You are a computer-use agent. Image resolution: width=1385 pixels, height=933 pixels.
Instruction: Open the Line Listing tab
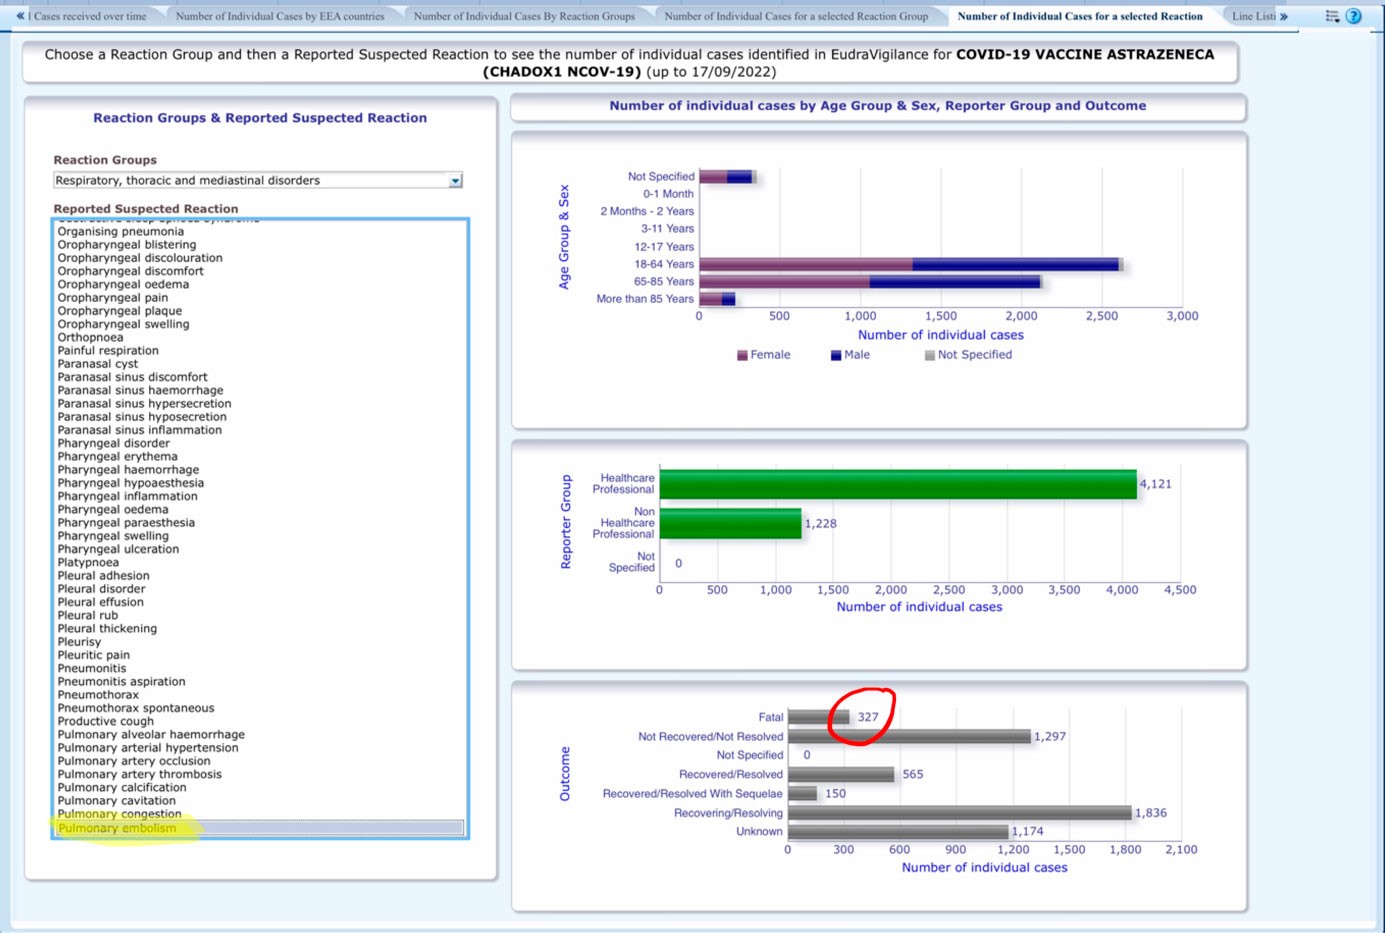1253,16
